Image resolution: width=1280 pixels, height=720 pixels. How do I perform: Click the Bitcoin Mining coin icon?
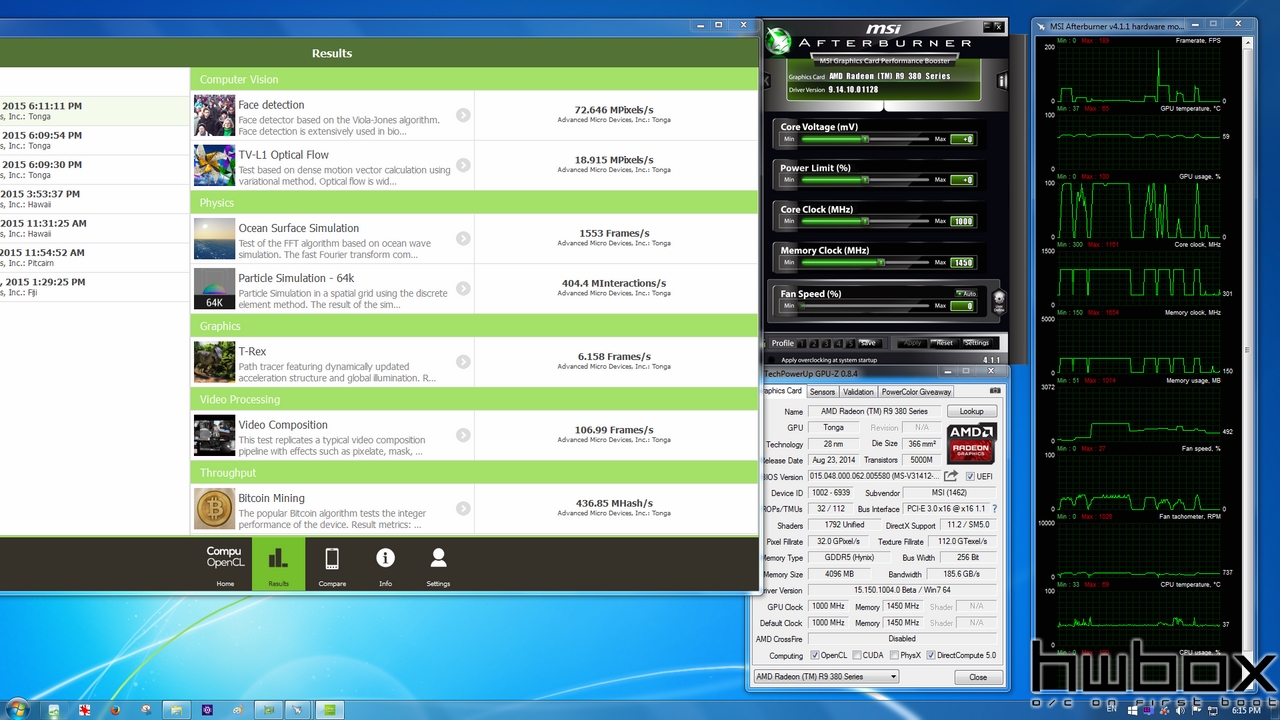pyautogui.click(x=214, y=509)
